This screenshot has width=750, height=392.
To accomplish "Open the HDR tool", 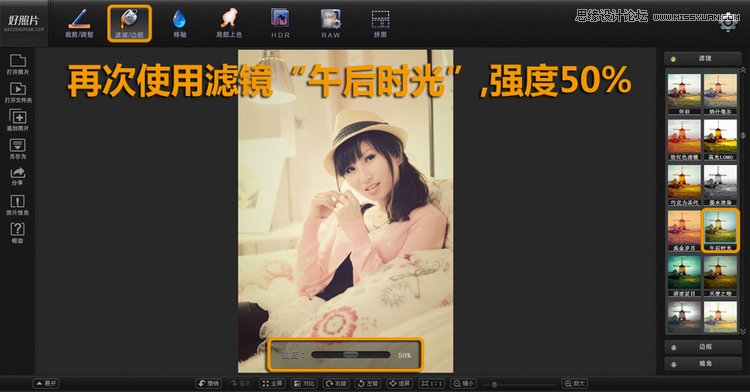I will tap(280, 23).
